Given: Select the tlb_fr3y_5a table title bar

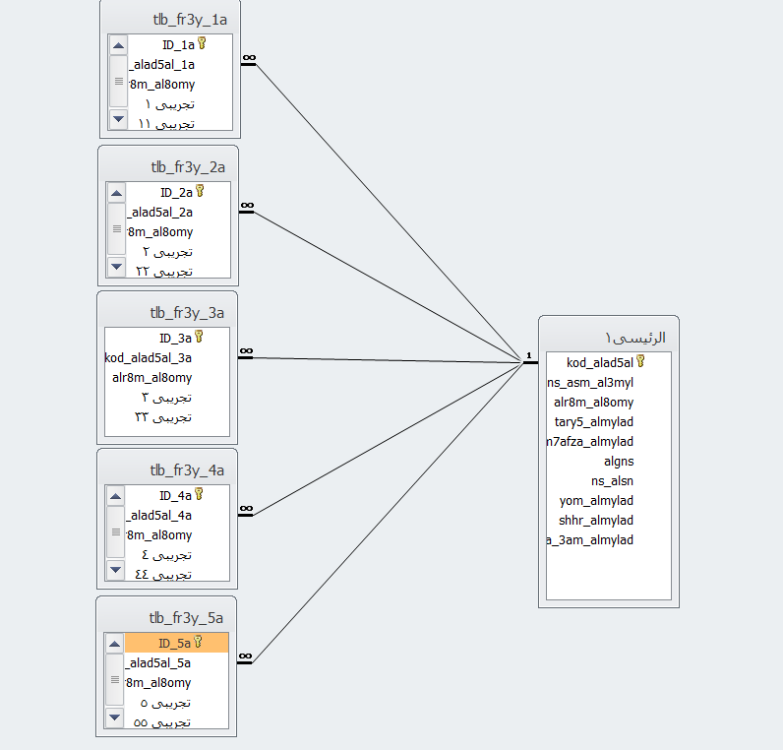Looking at the screenshot, I should 166,618.
